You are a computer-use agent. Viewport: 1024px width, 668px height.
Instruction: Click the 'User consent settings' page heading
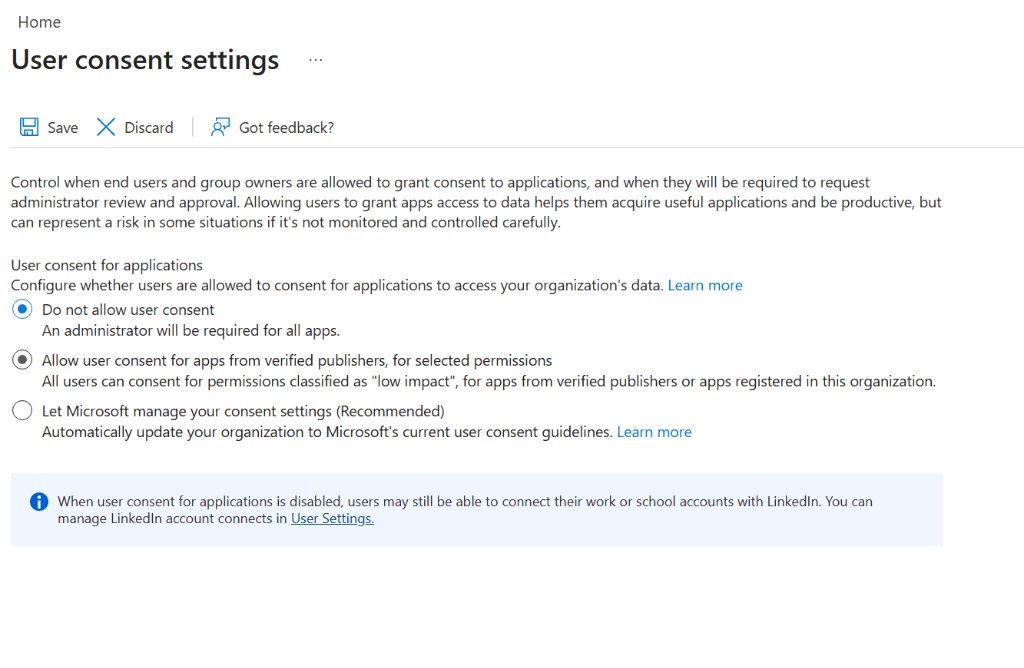click(x=144, y=60)
